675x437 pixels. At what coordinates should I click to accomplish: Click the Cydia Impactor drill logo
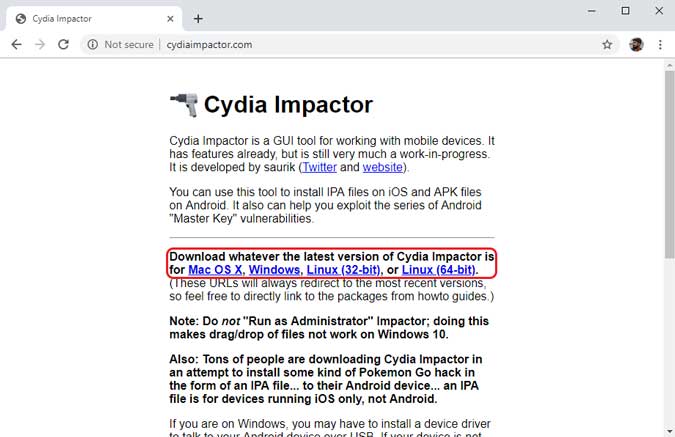pos(183,105)
